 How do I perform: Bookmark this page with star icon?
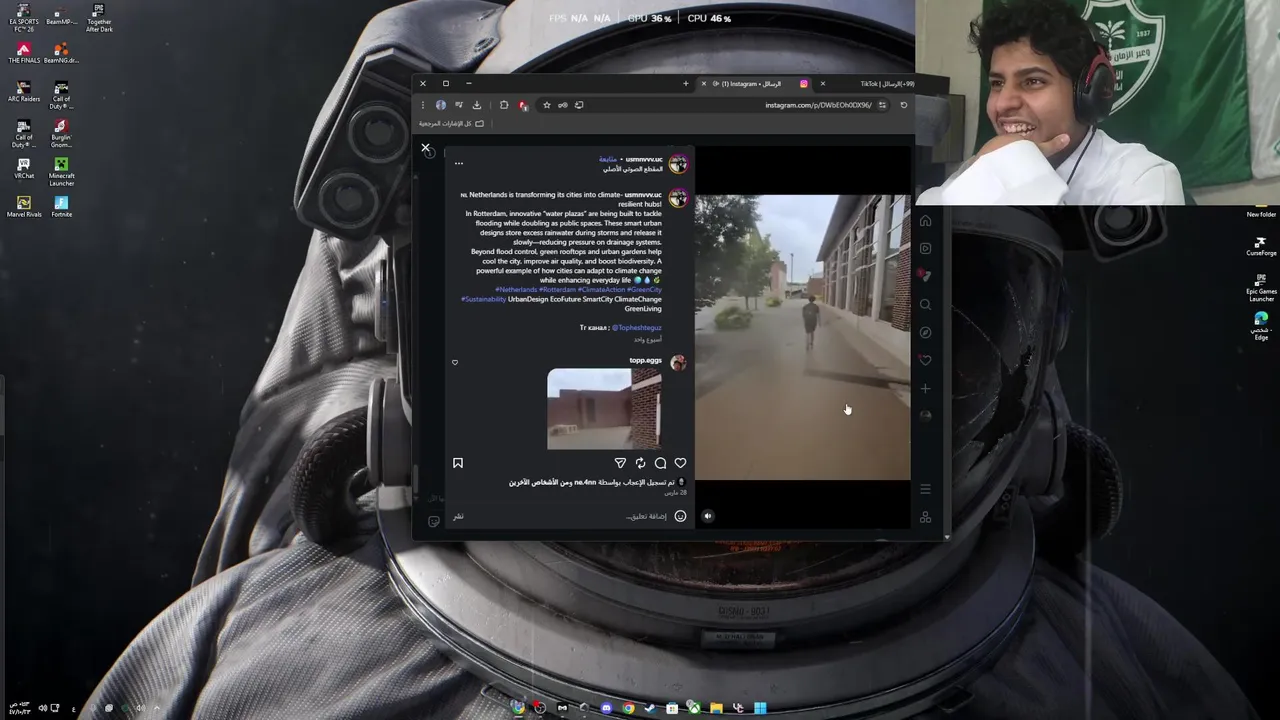(546, 105)
